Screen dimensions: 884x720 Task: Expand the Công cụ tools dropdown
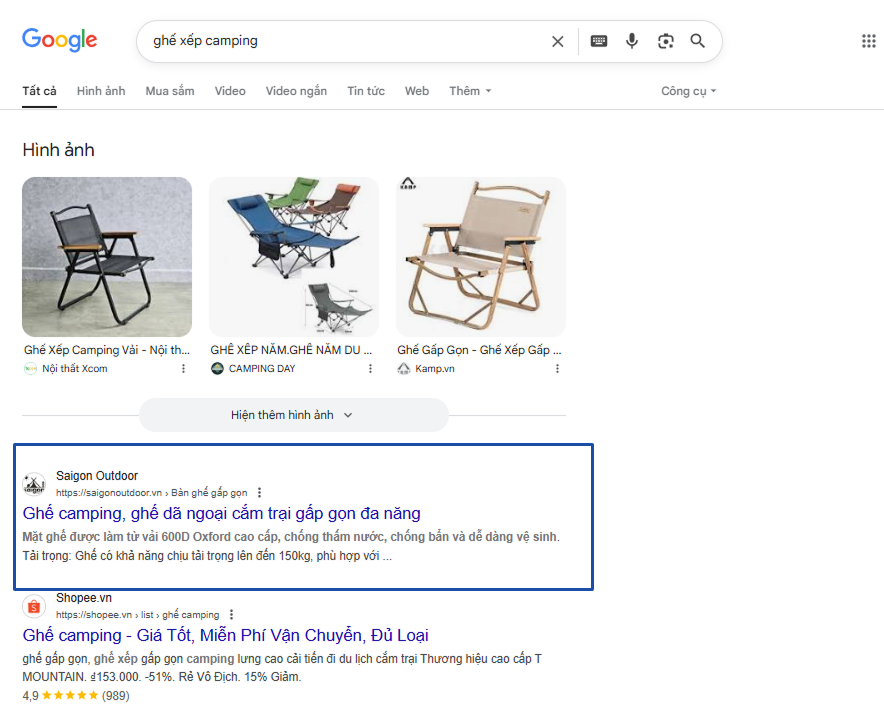pyautogui.click(x=688, y=91)
